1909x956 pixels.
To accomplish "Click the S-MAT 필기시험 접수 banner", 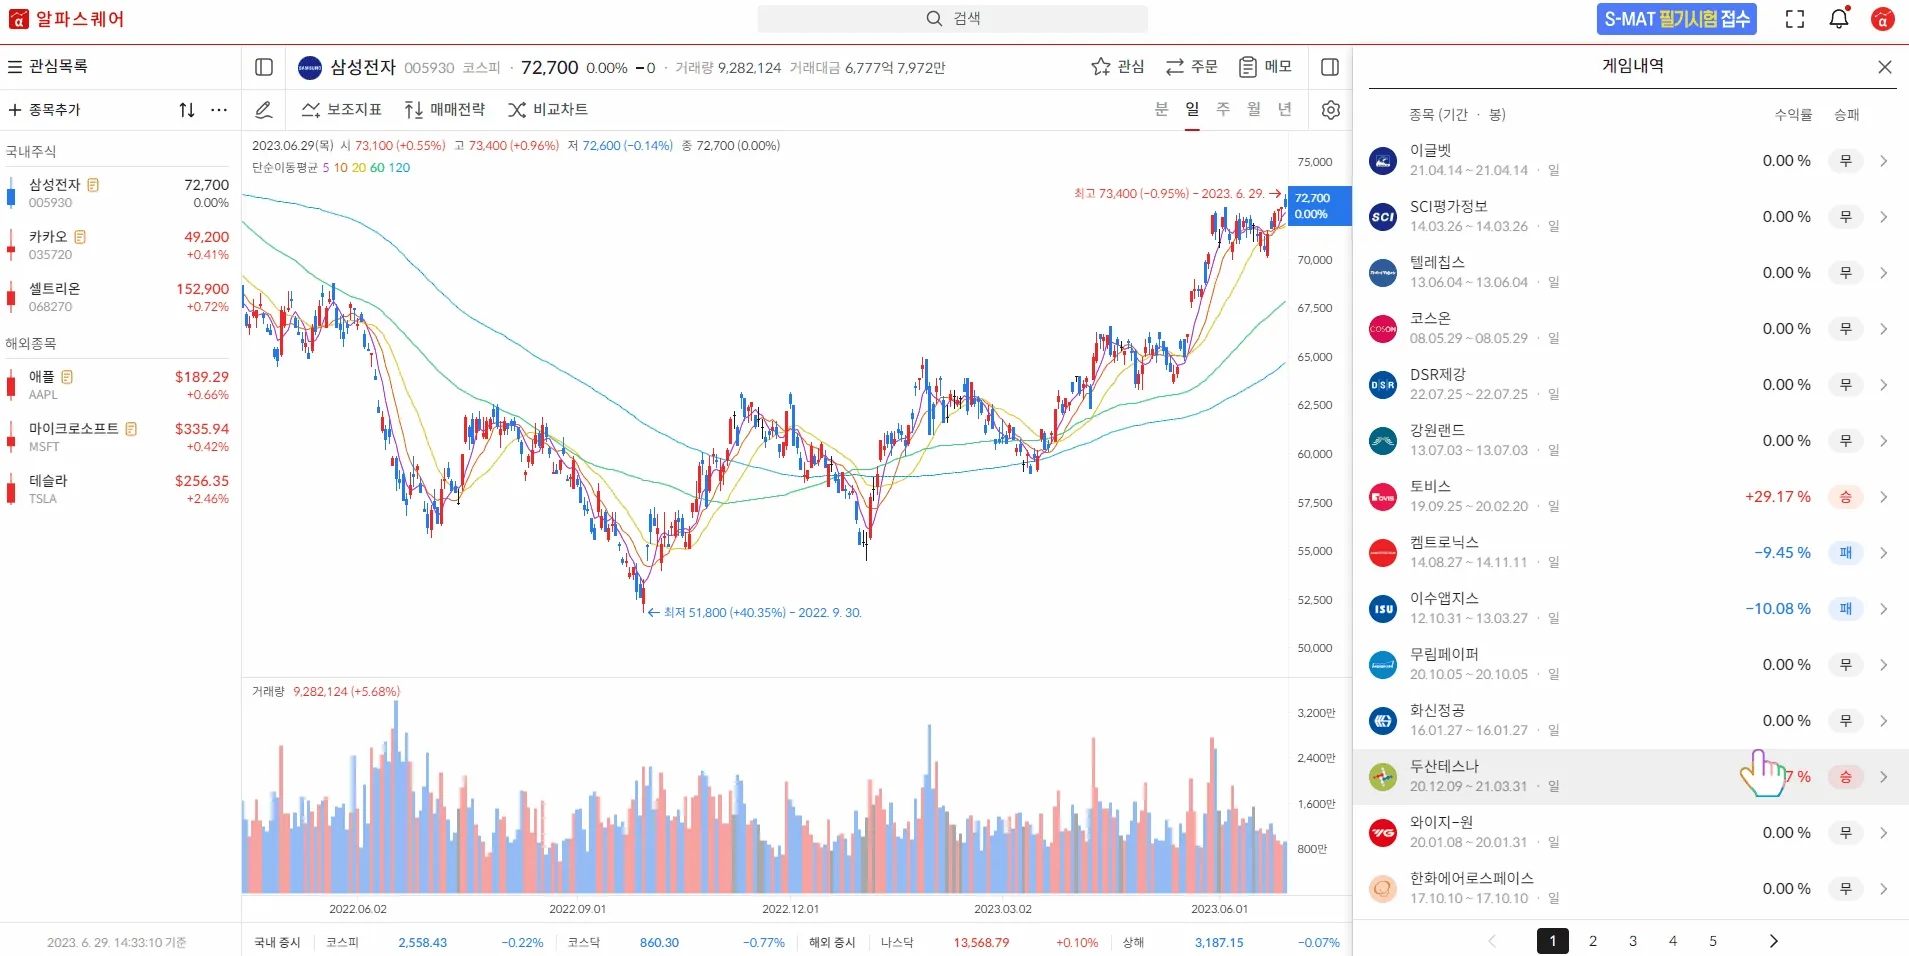I will (1677, 19).
